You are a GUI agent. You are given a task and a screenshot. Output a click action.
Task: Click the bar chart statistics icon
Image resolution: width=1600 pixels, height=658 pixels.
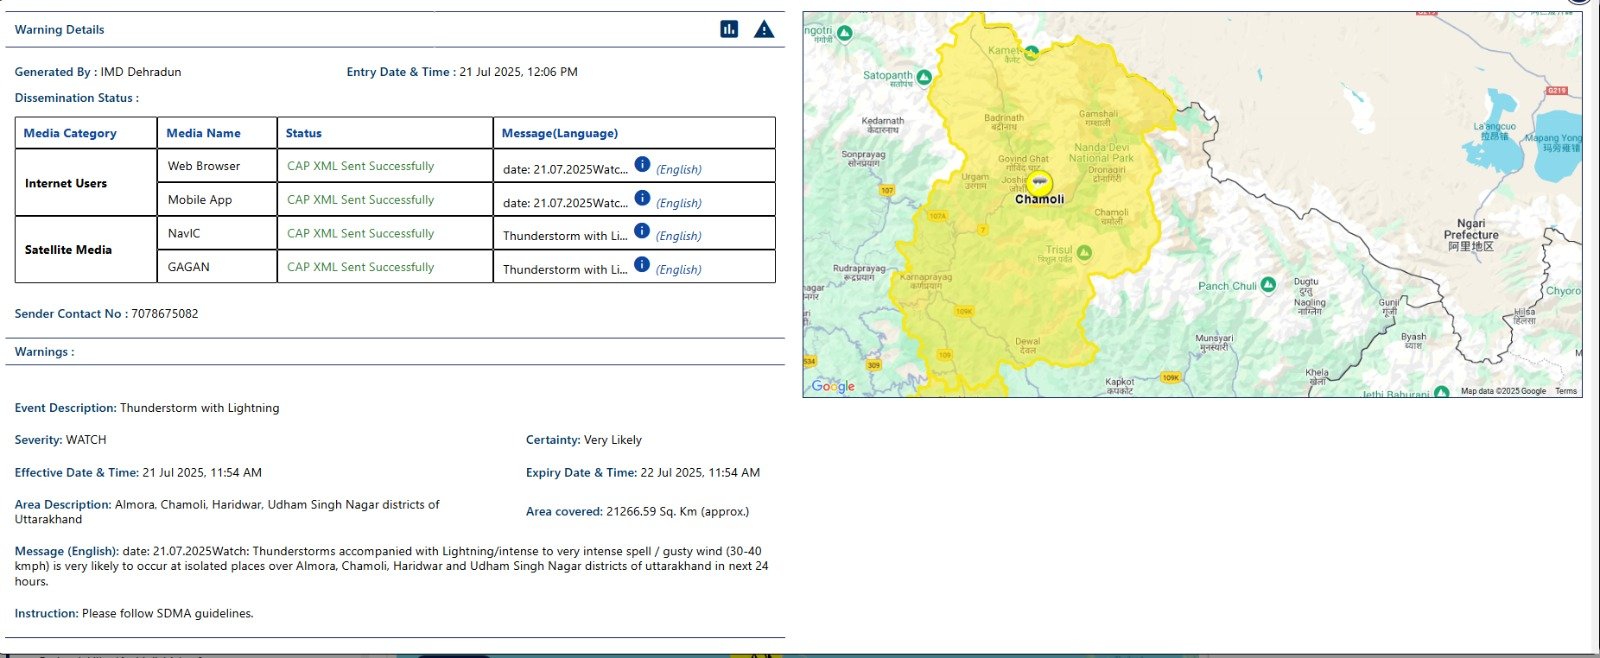click(729, 29)
